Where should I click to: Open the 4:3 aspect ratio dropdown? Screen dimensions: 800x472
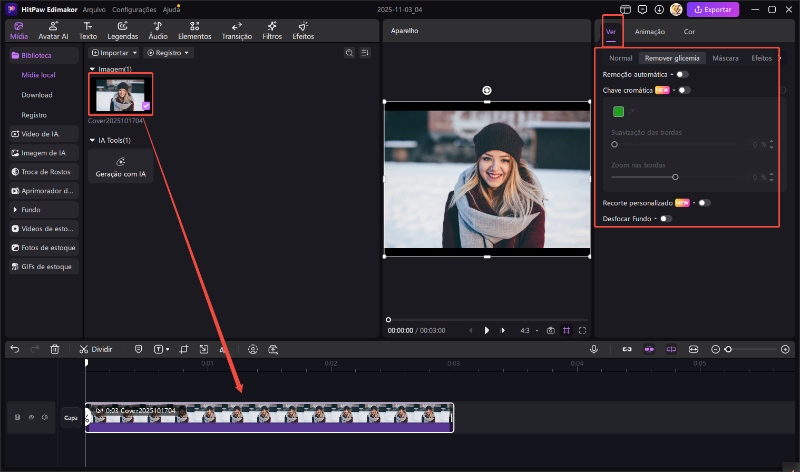coord(529,331)
